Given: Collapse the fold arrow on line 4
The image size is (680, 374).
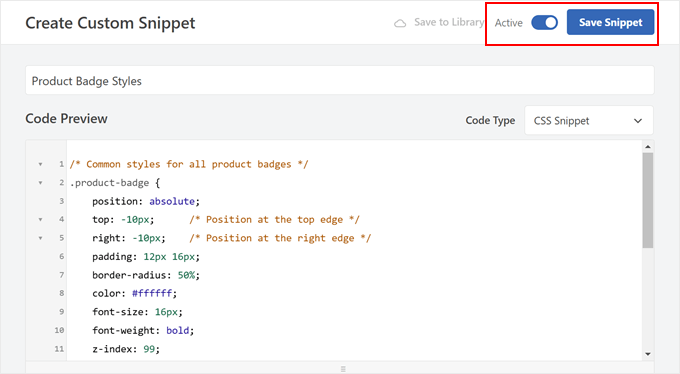Looking at the screenshot, I should click(x=40, y=220).
